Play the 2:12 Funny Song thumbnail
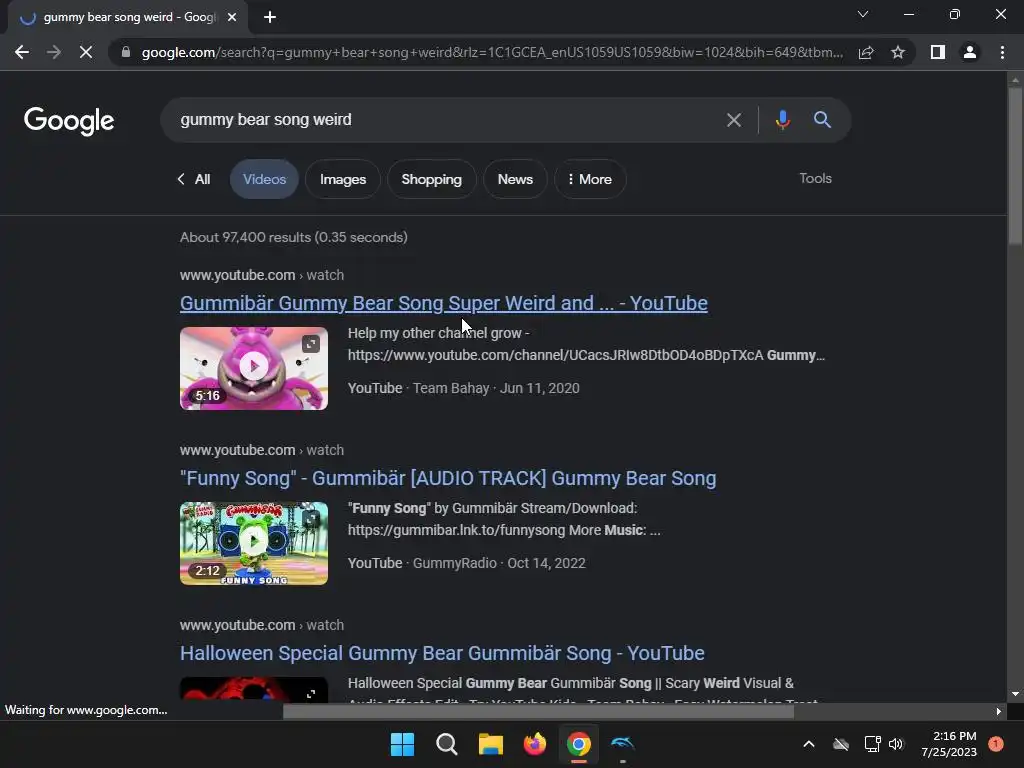This screenshot has width=1024, height=768. 254,541
